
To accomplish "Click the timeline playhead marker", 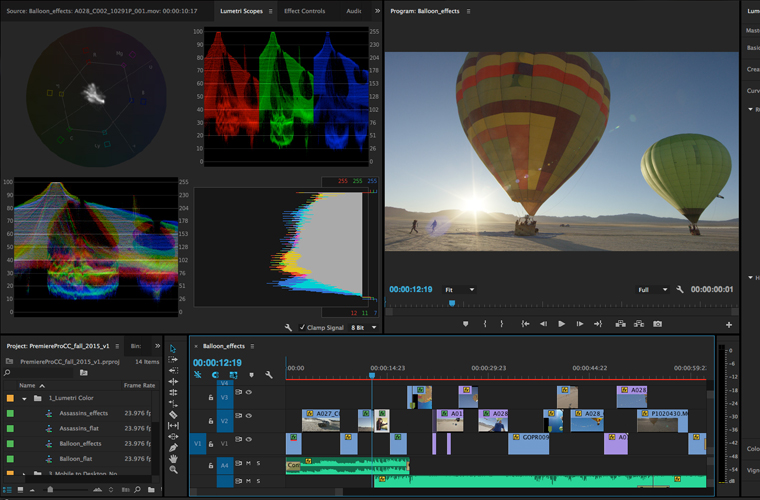I will [x=372, y=375].
